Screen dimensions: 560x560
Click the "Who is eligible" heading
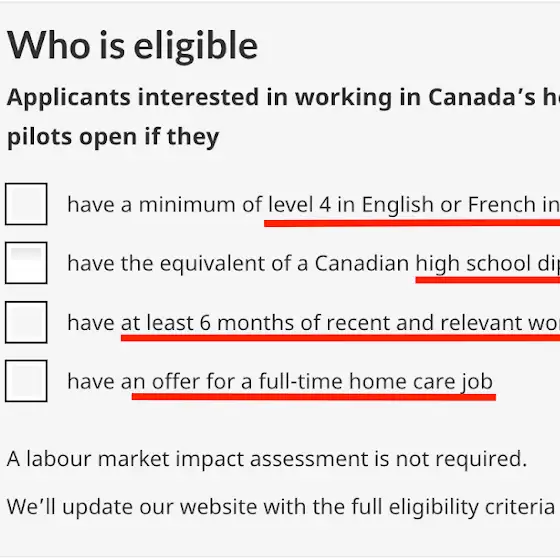[132, 46]
